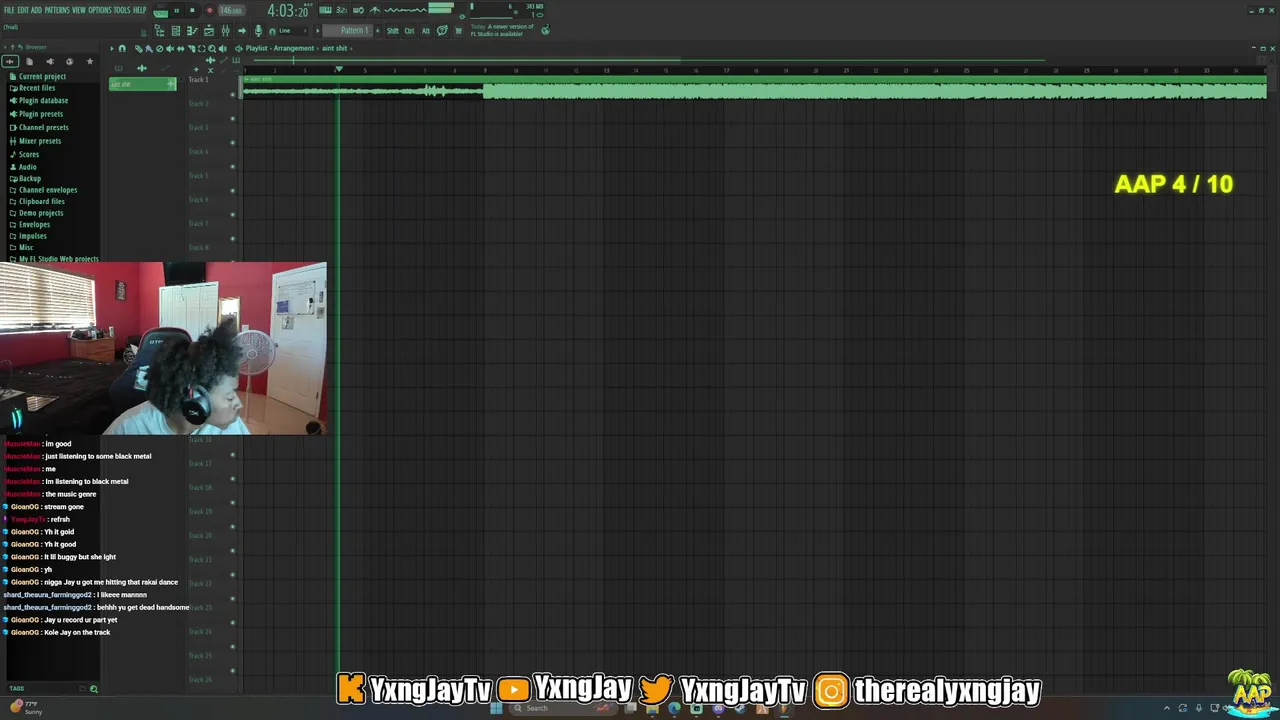Open the Piano roll view from the toolbar
The image size is (1280, 720).
(x=192, y=31)
